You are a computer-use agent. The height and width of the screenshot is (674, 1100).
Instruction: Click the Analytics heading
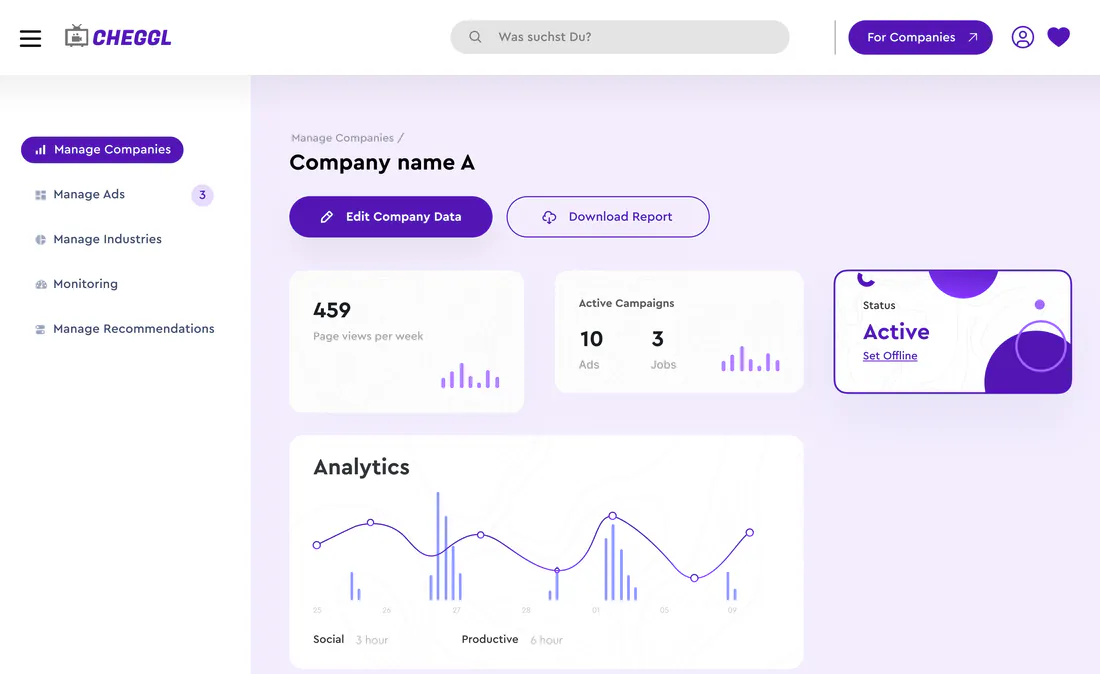[361, 467]
